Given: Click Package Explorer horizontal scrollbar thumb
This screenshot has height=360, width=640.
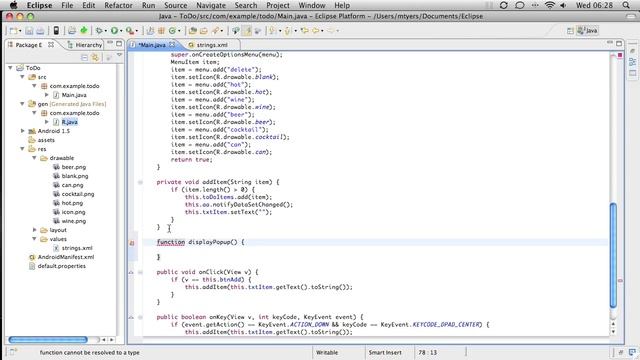Looking at the screenshot, I should (48, 340).
